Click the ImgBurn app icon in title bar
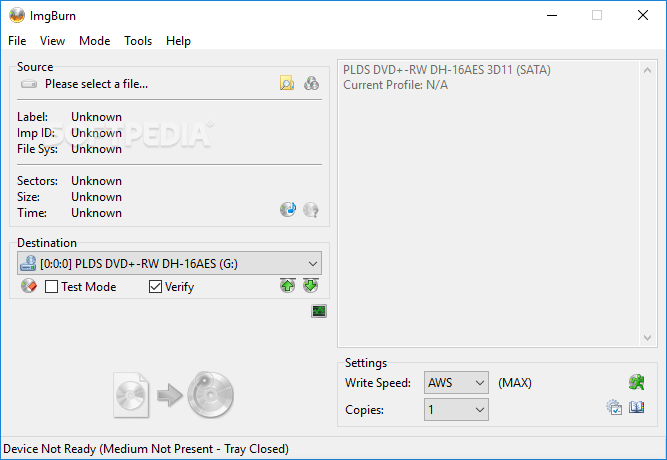 pyautogui.click(x=17, y=16)
